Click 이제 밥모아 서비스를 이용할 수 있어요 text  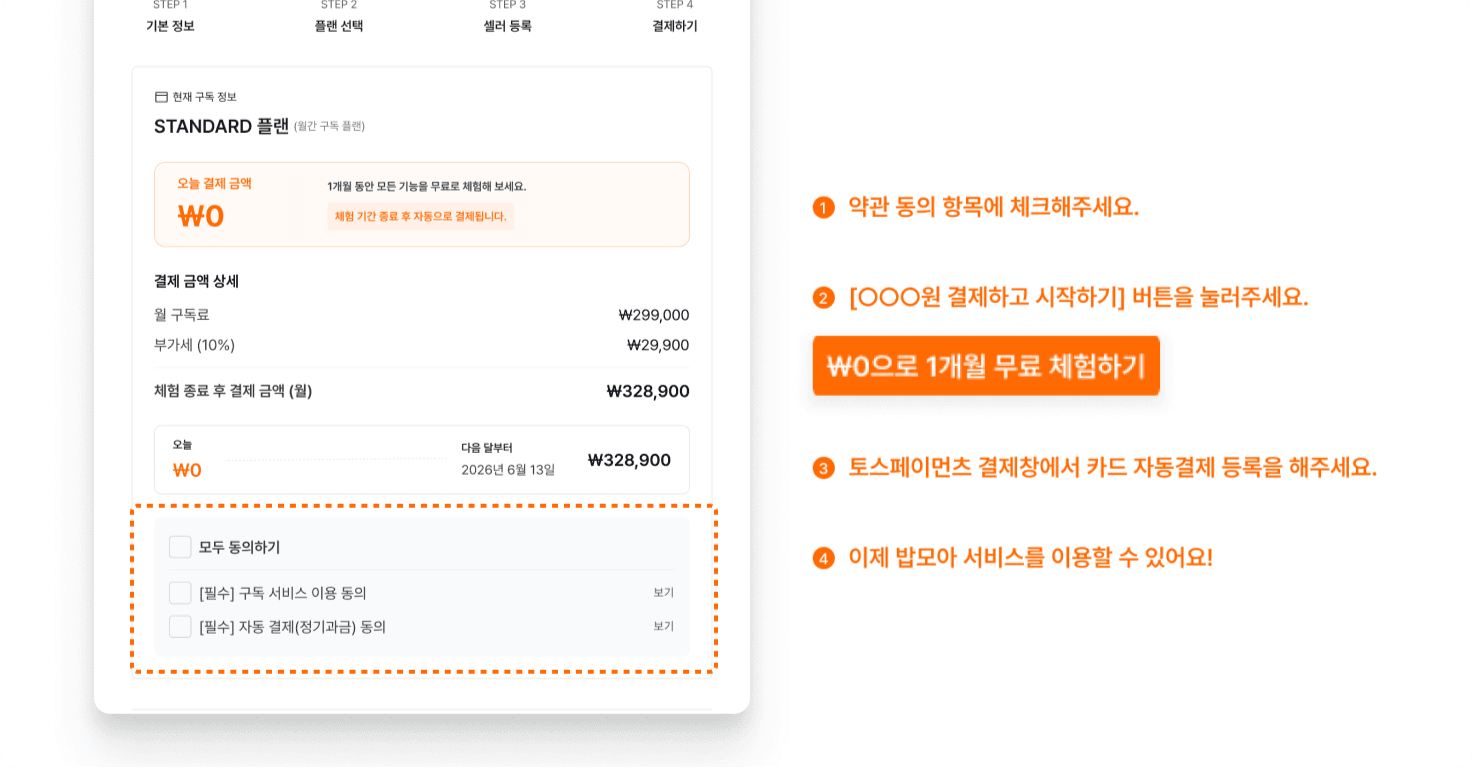pyautogui.click(x=1031, y=557)
